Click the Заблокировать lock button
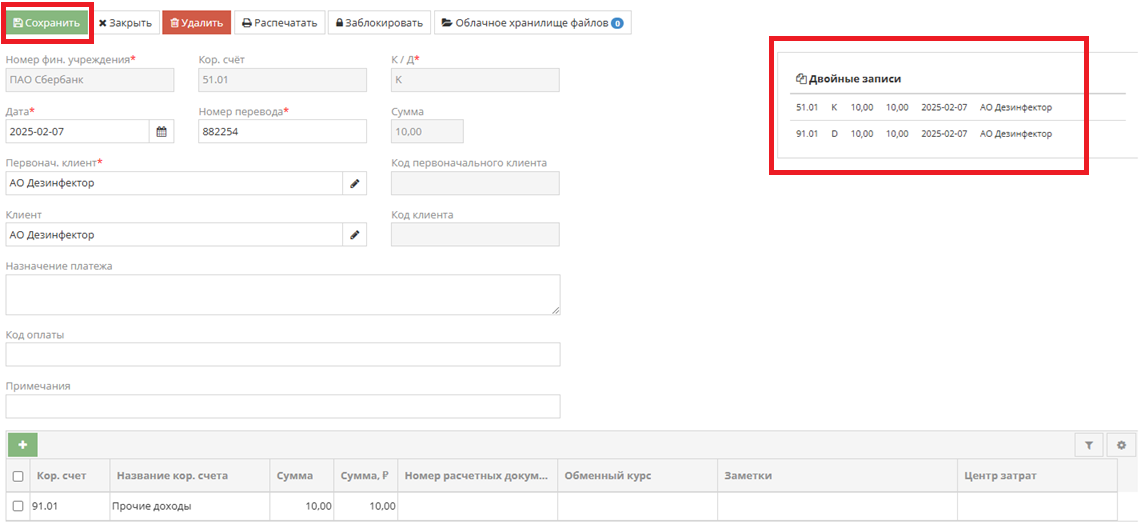This screenshot has height=524, width=1141. pos(379,23)
